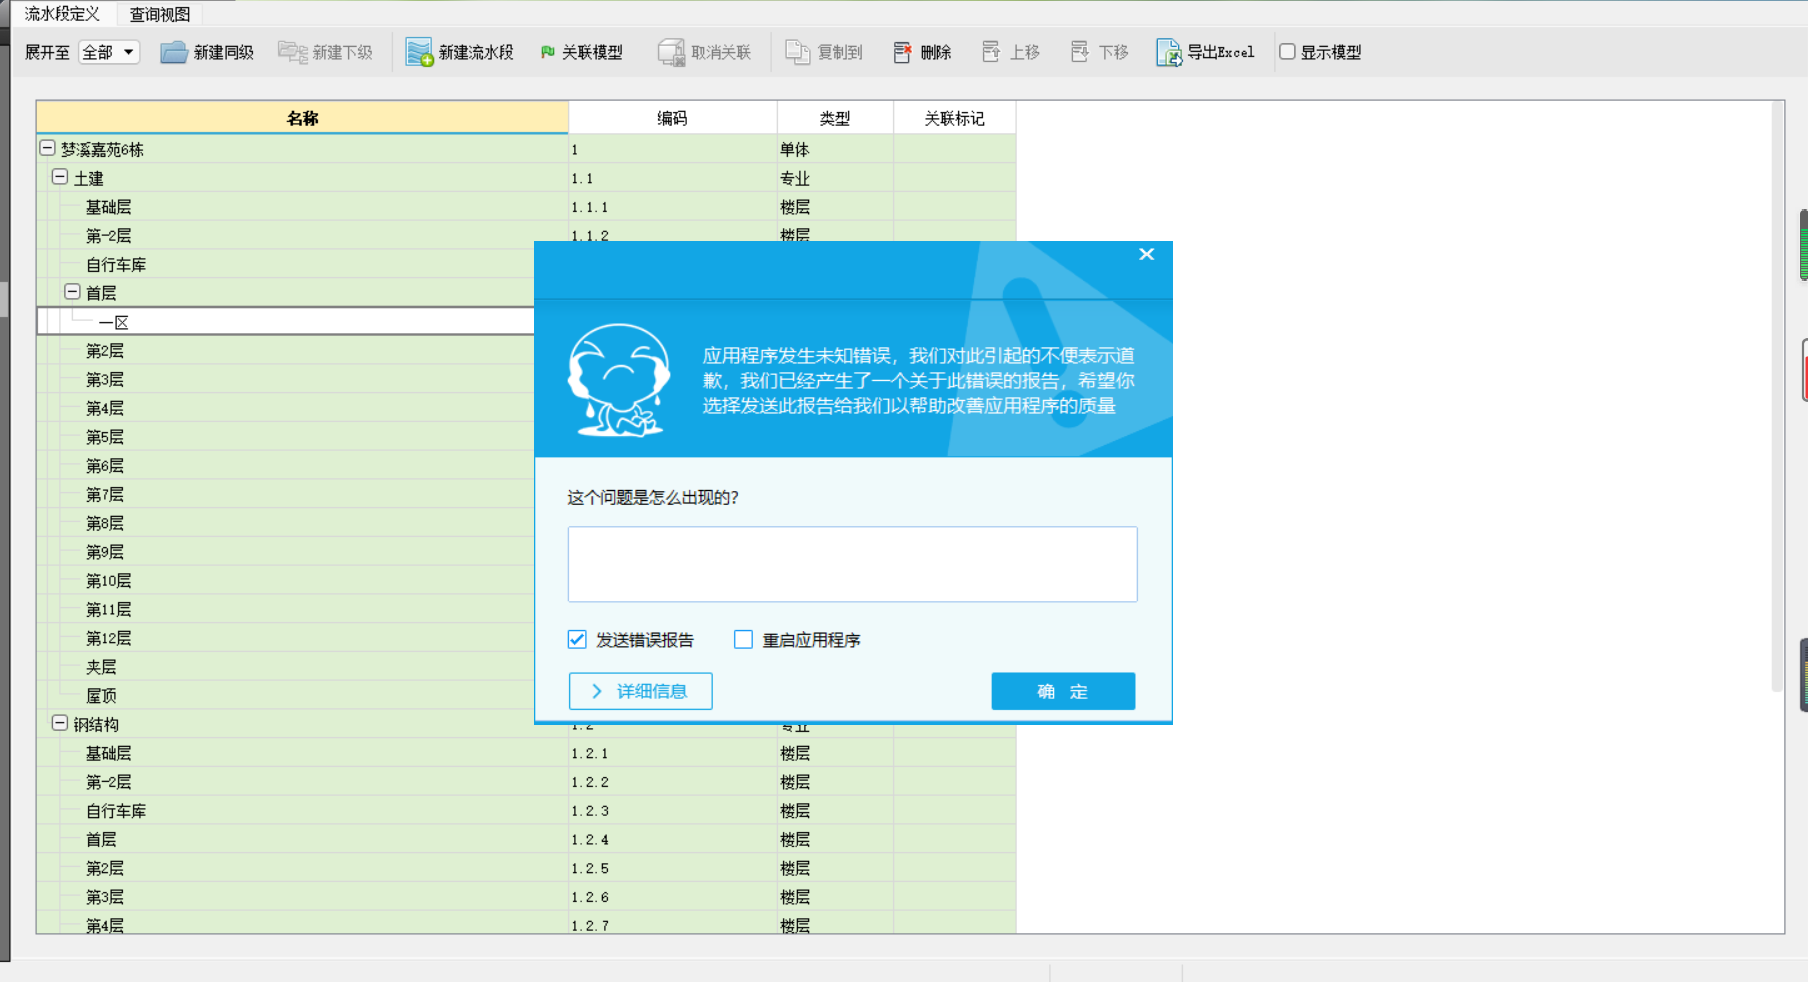Viewport: 1808px width, 982px height.
Task: Click the 删除 delete icon
Action: [x=902, y=52]
